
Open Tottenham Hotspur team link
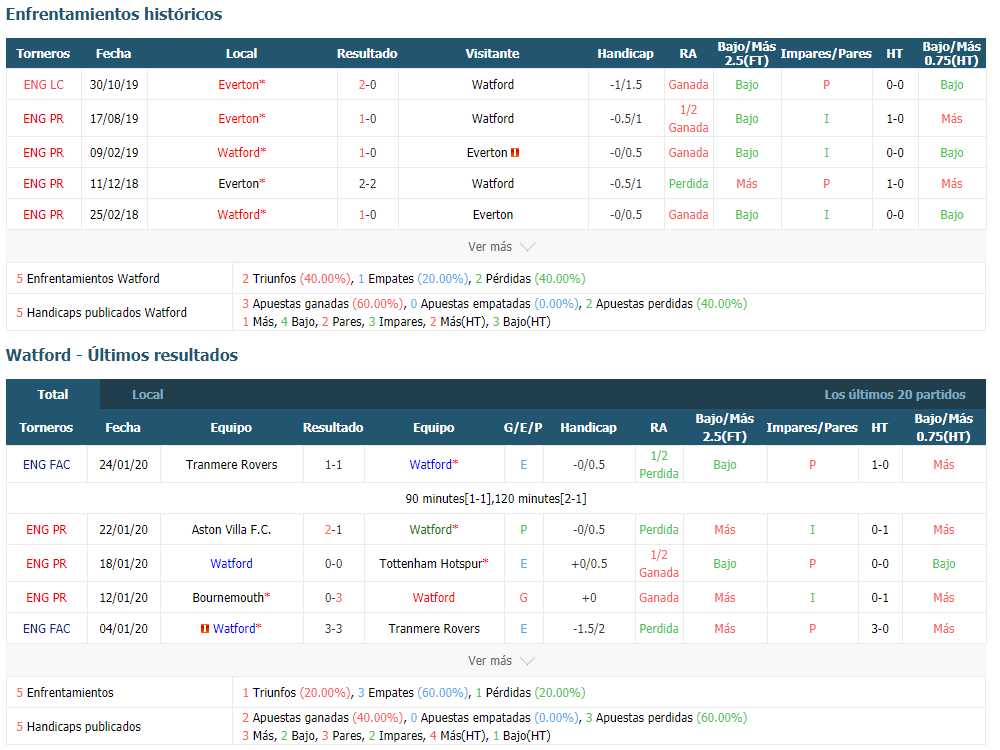(434, 564)
